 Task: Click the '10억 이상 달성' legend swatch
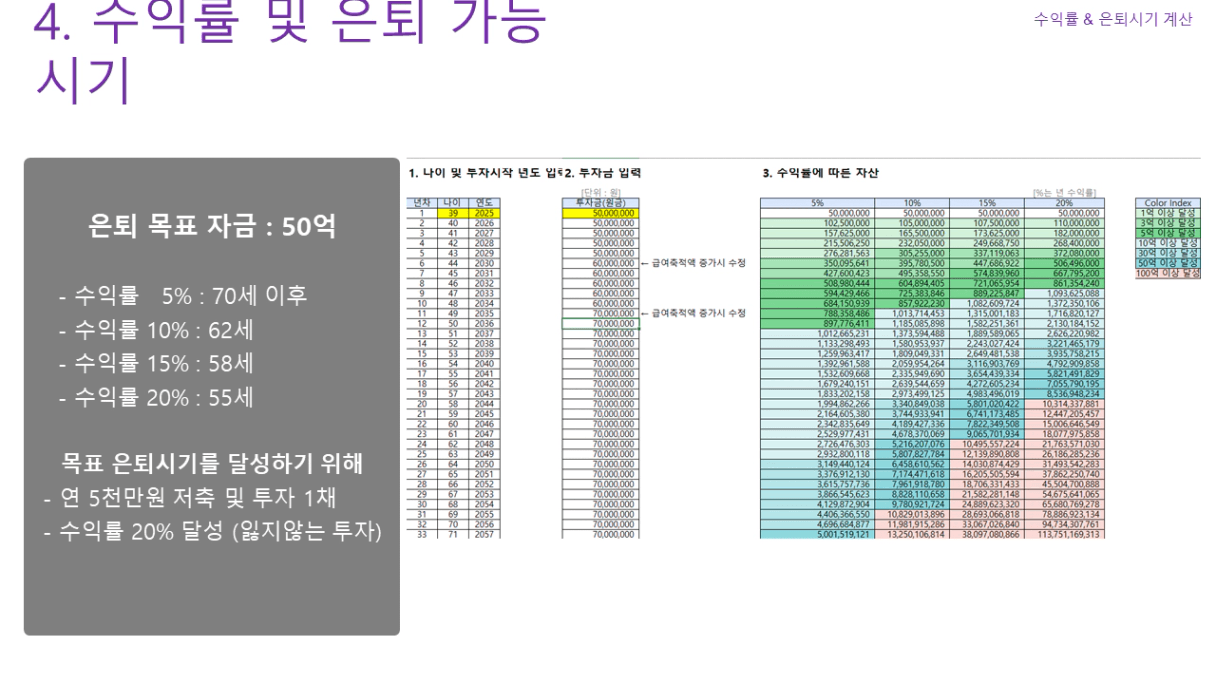point(1166,243)
